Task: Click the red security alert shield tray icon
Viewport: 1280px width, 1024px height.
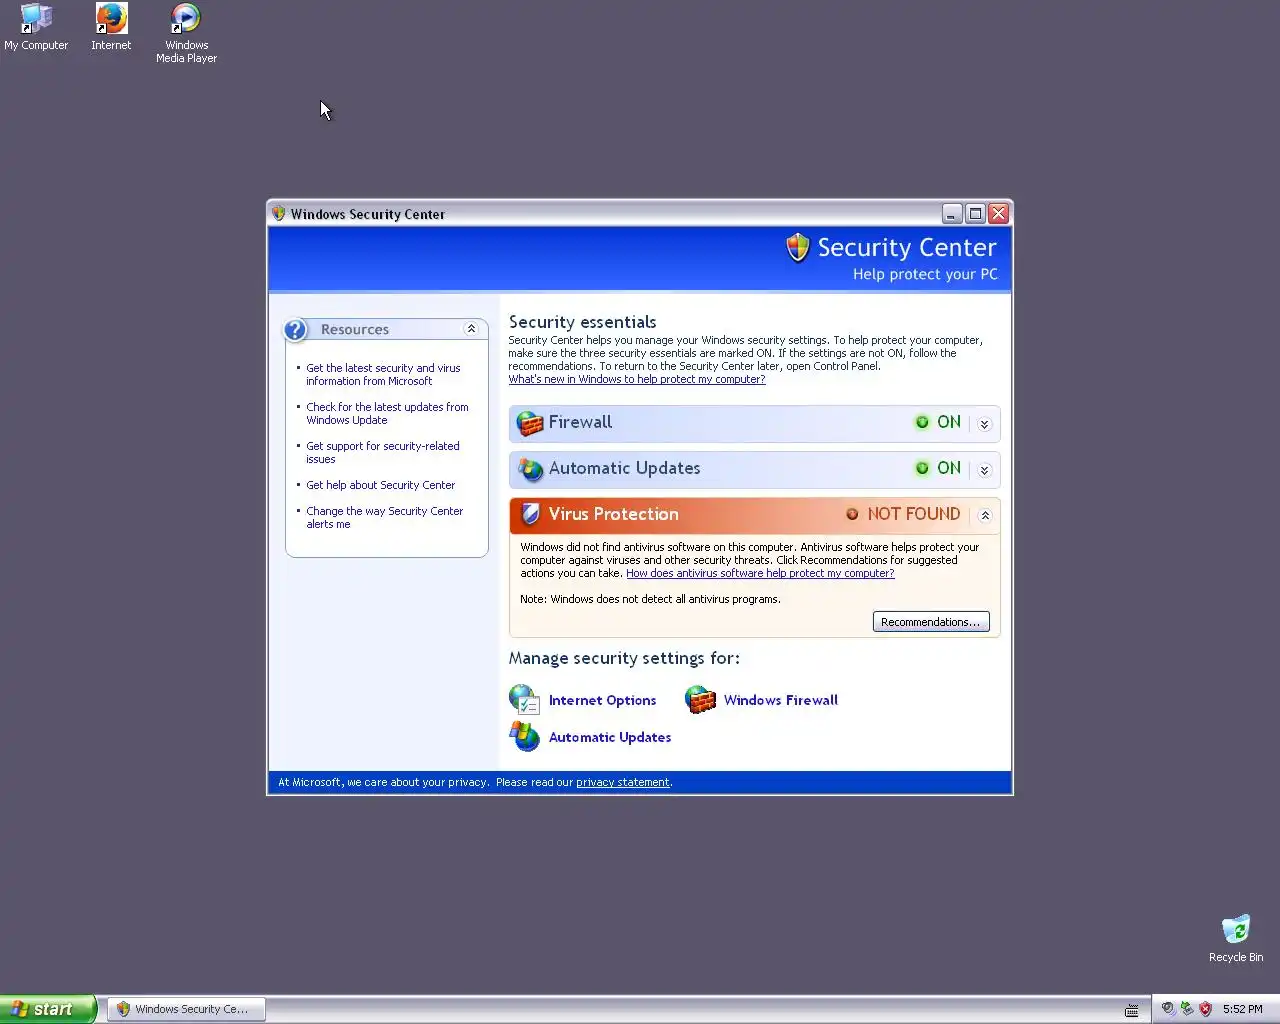Action: pyautogui.click(x=1205, y=1009)
